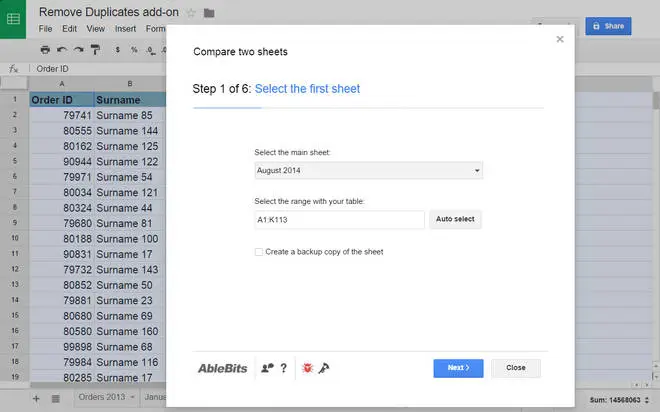Viewport: 660px width, 412px height.
Task: Click the redo arrow icon
Action: (78, 49)
